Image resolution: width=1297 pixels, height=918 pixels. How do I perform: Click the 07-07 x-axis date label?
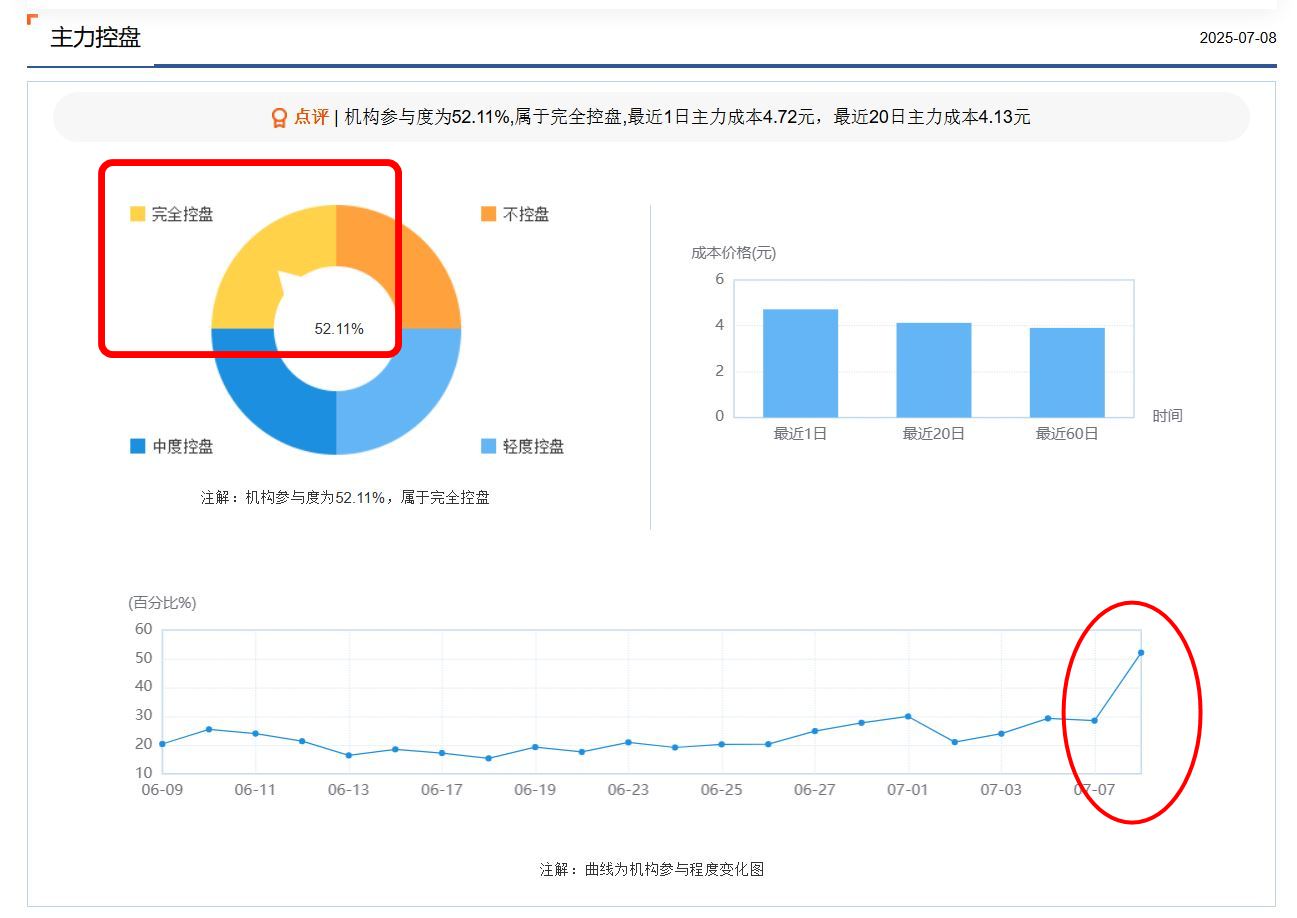pos(1094,789)
